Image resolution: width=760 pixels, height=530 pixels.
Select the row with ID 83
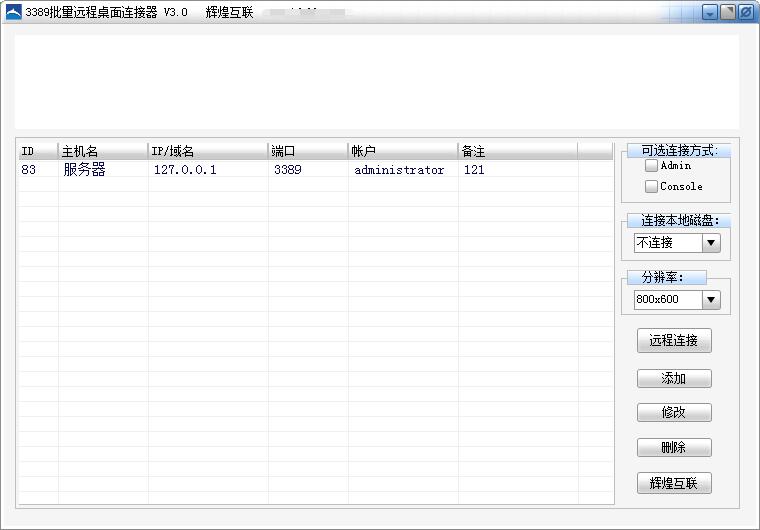[316, 170]
